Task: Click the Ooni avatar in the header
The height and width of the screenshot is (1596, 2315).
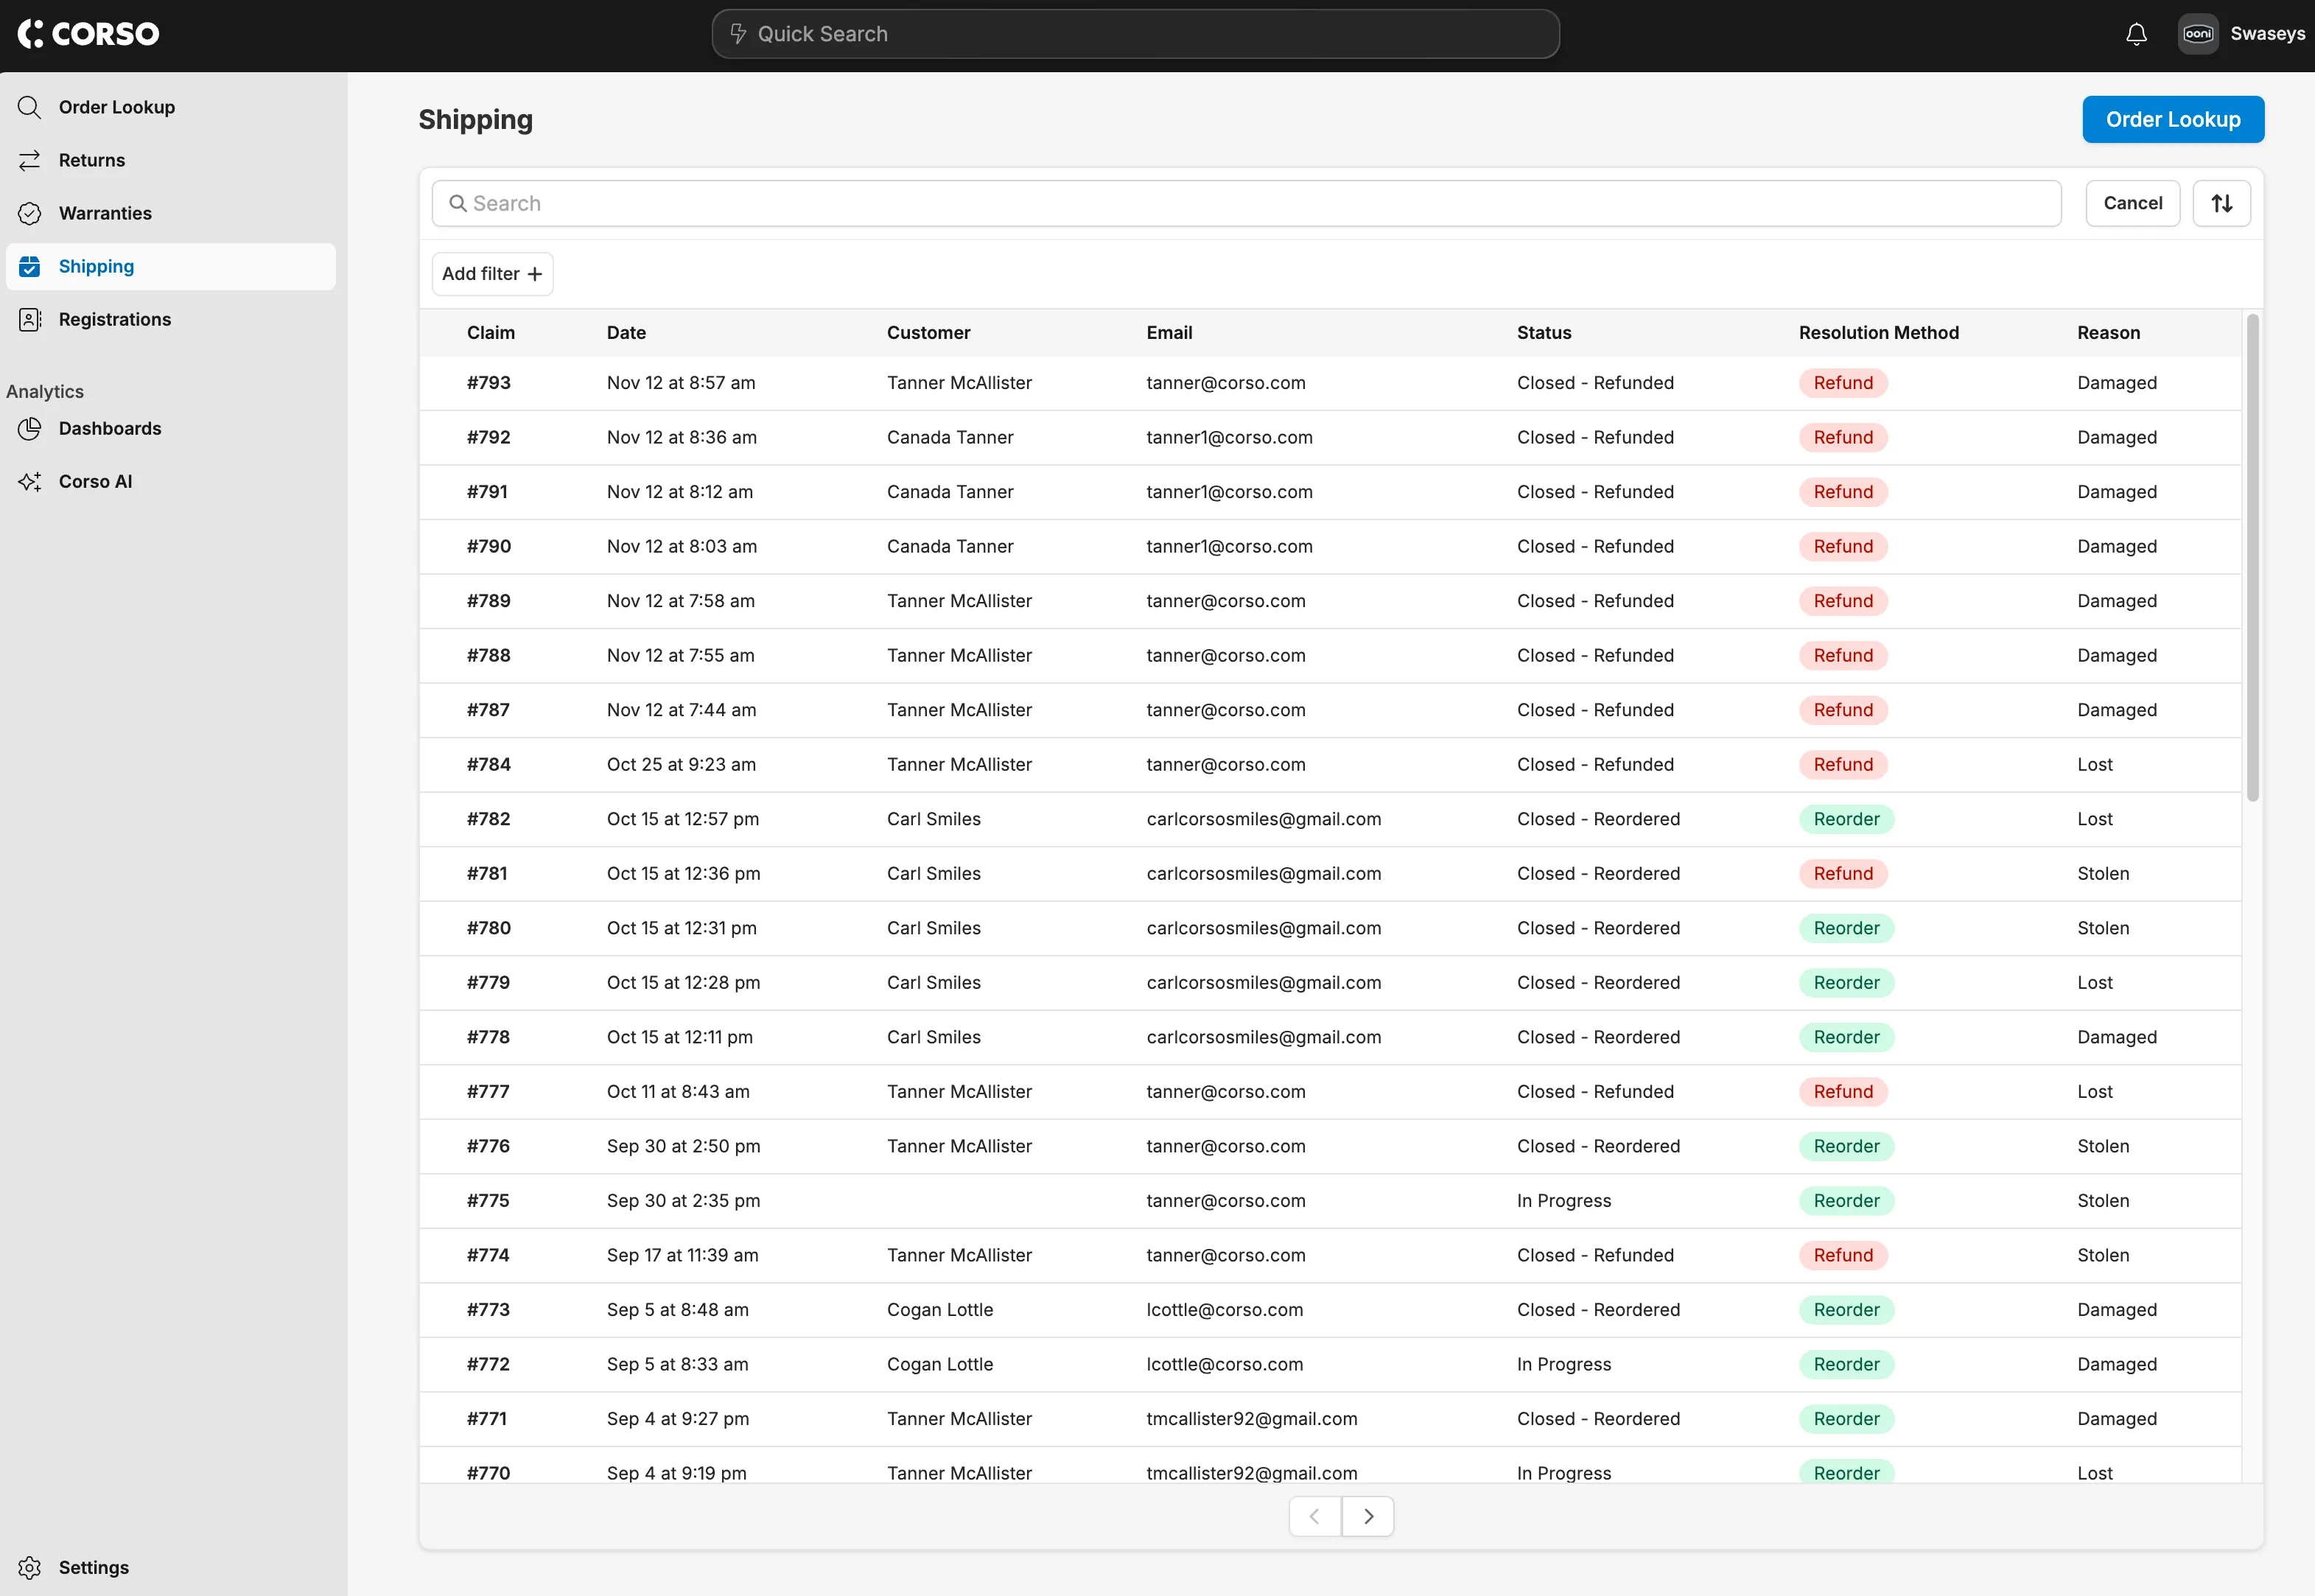Action: pos(2197,33)
